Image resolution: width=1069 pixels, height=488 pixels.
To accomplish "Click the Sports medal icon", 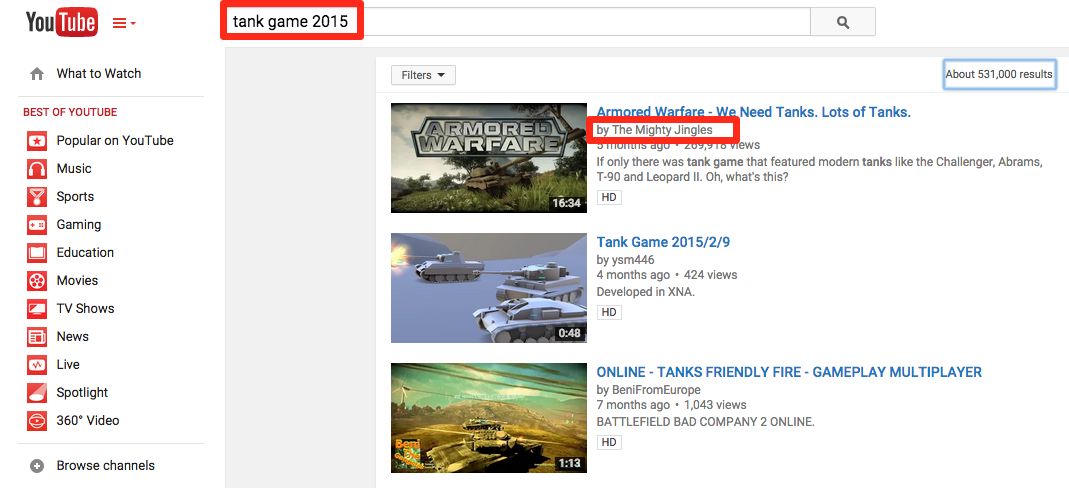I will pyautogui.click(x=37, y=197).
